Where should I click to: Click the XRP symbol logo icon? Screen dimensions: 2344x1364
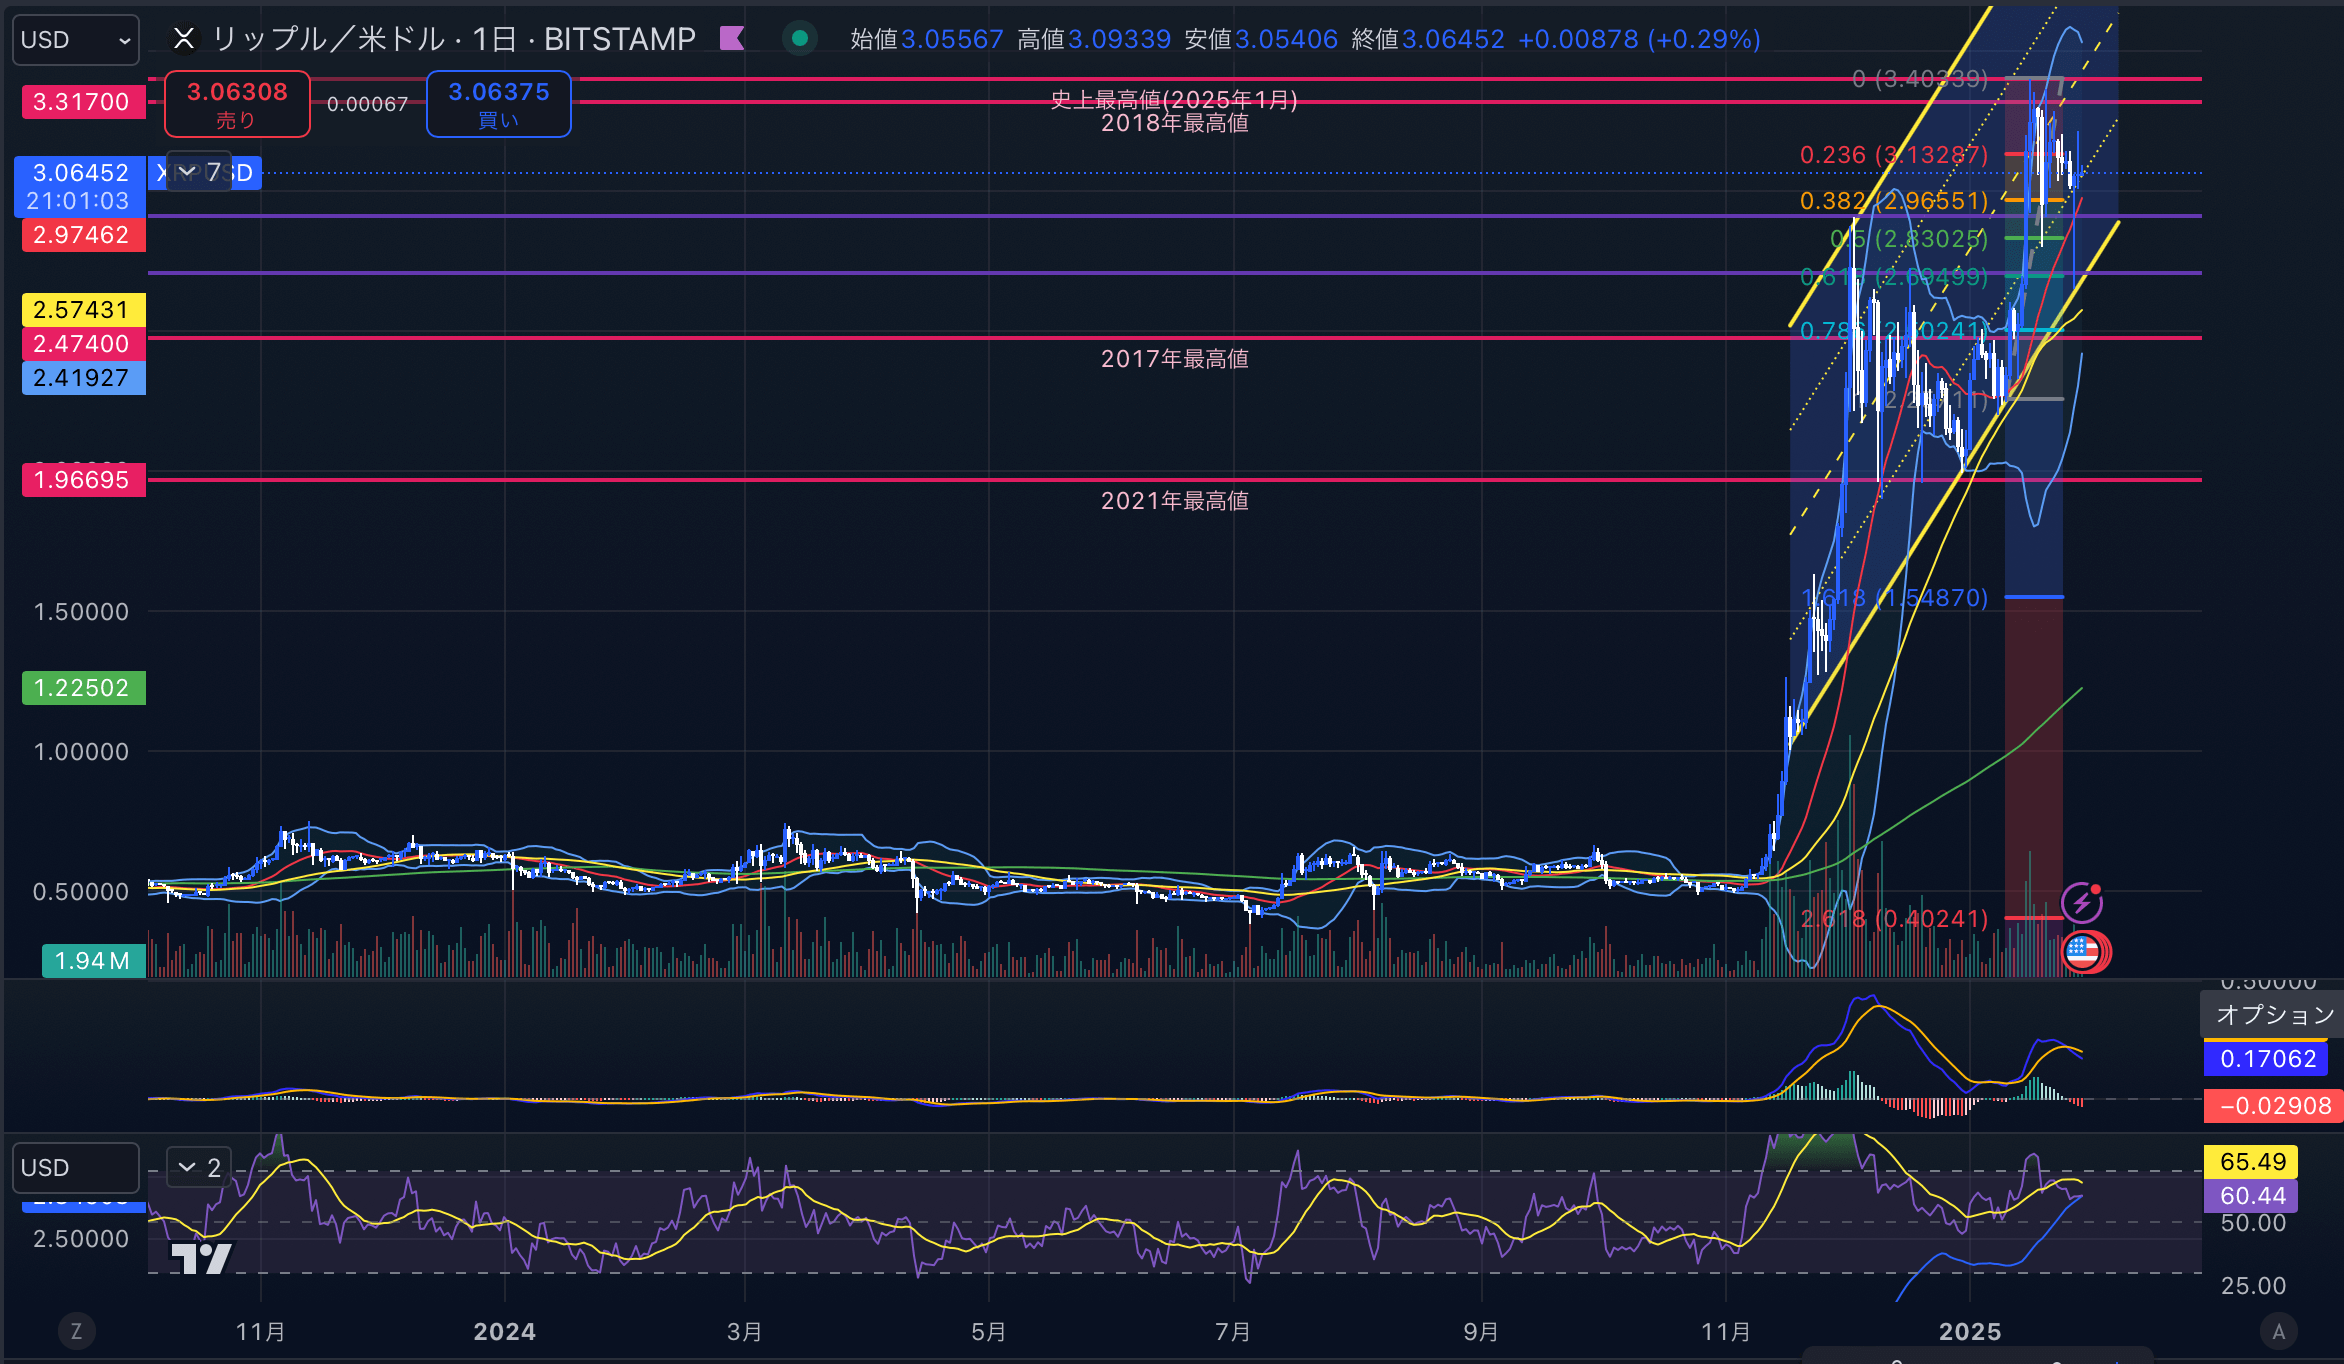[x=184, y=38]
